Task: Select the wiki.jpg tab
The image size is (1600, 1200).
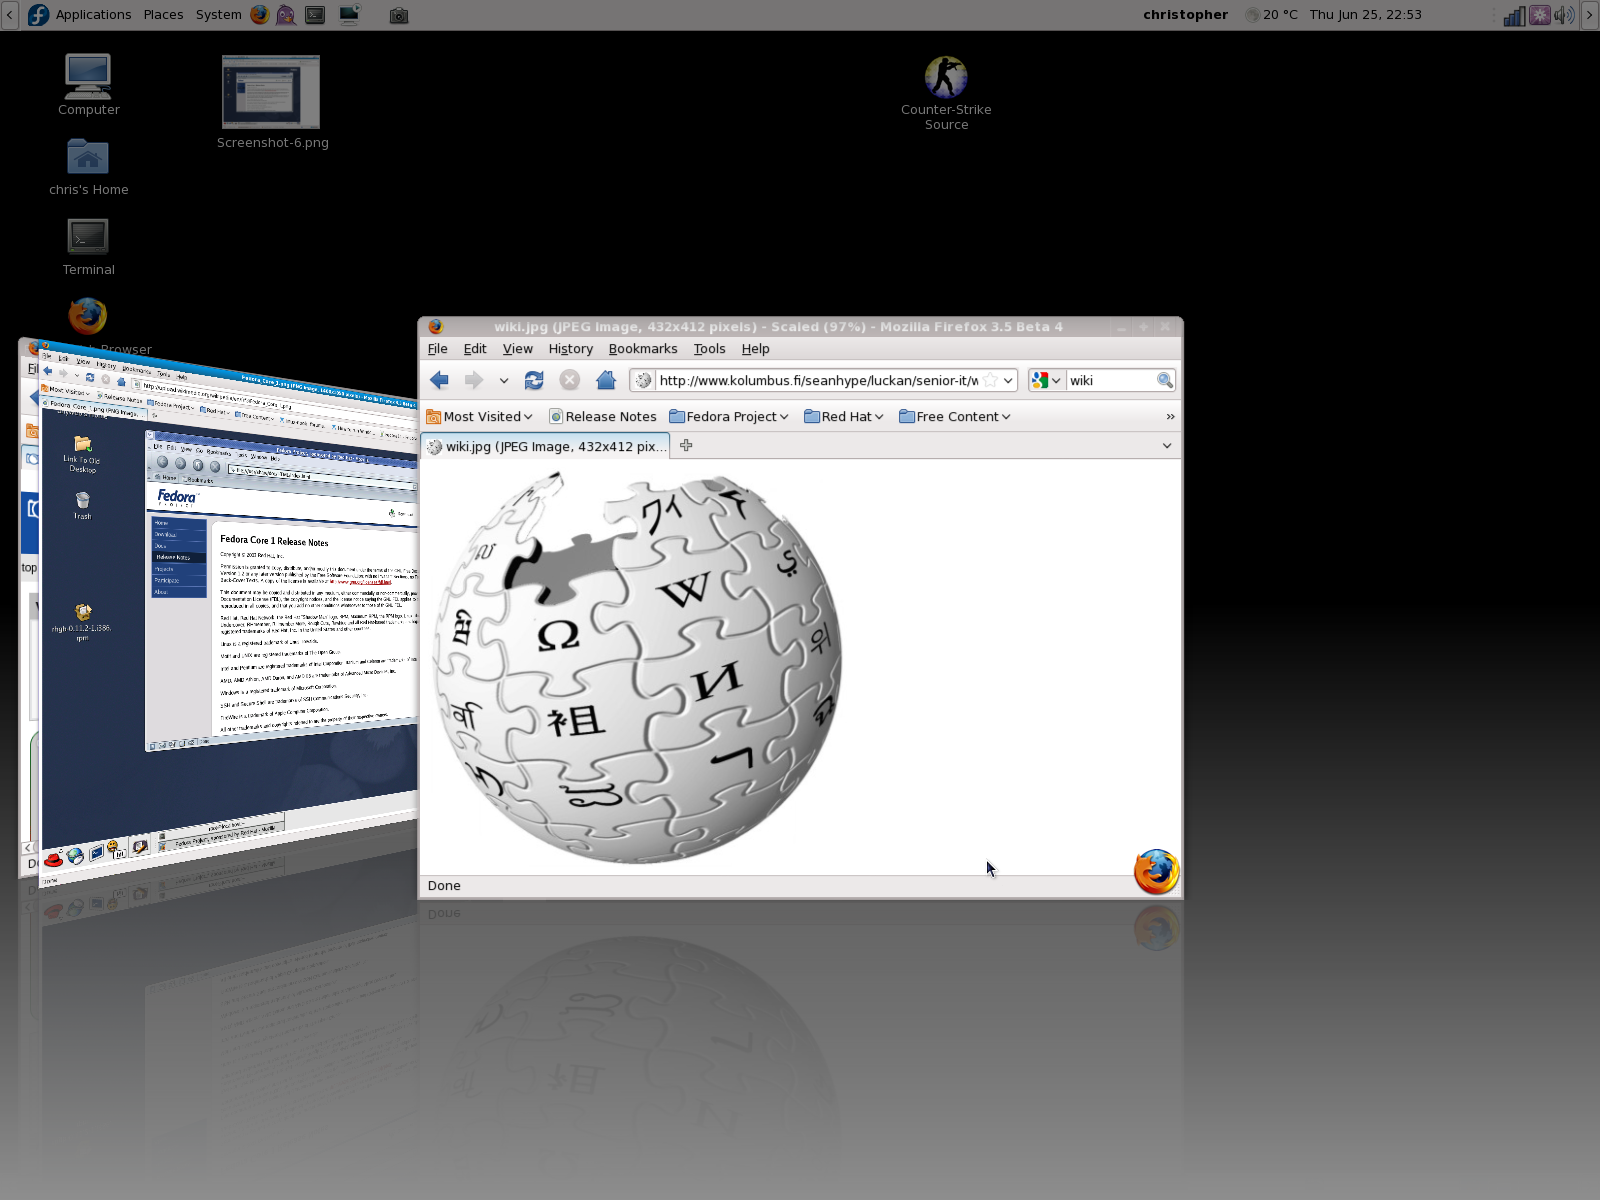Action: (x=546, y=447)
